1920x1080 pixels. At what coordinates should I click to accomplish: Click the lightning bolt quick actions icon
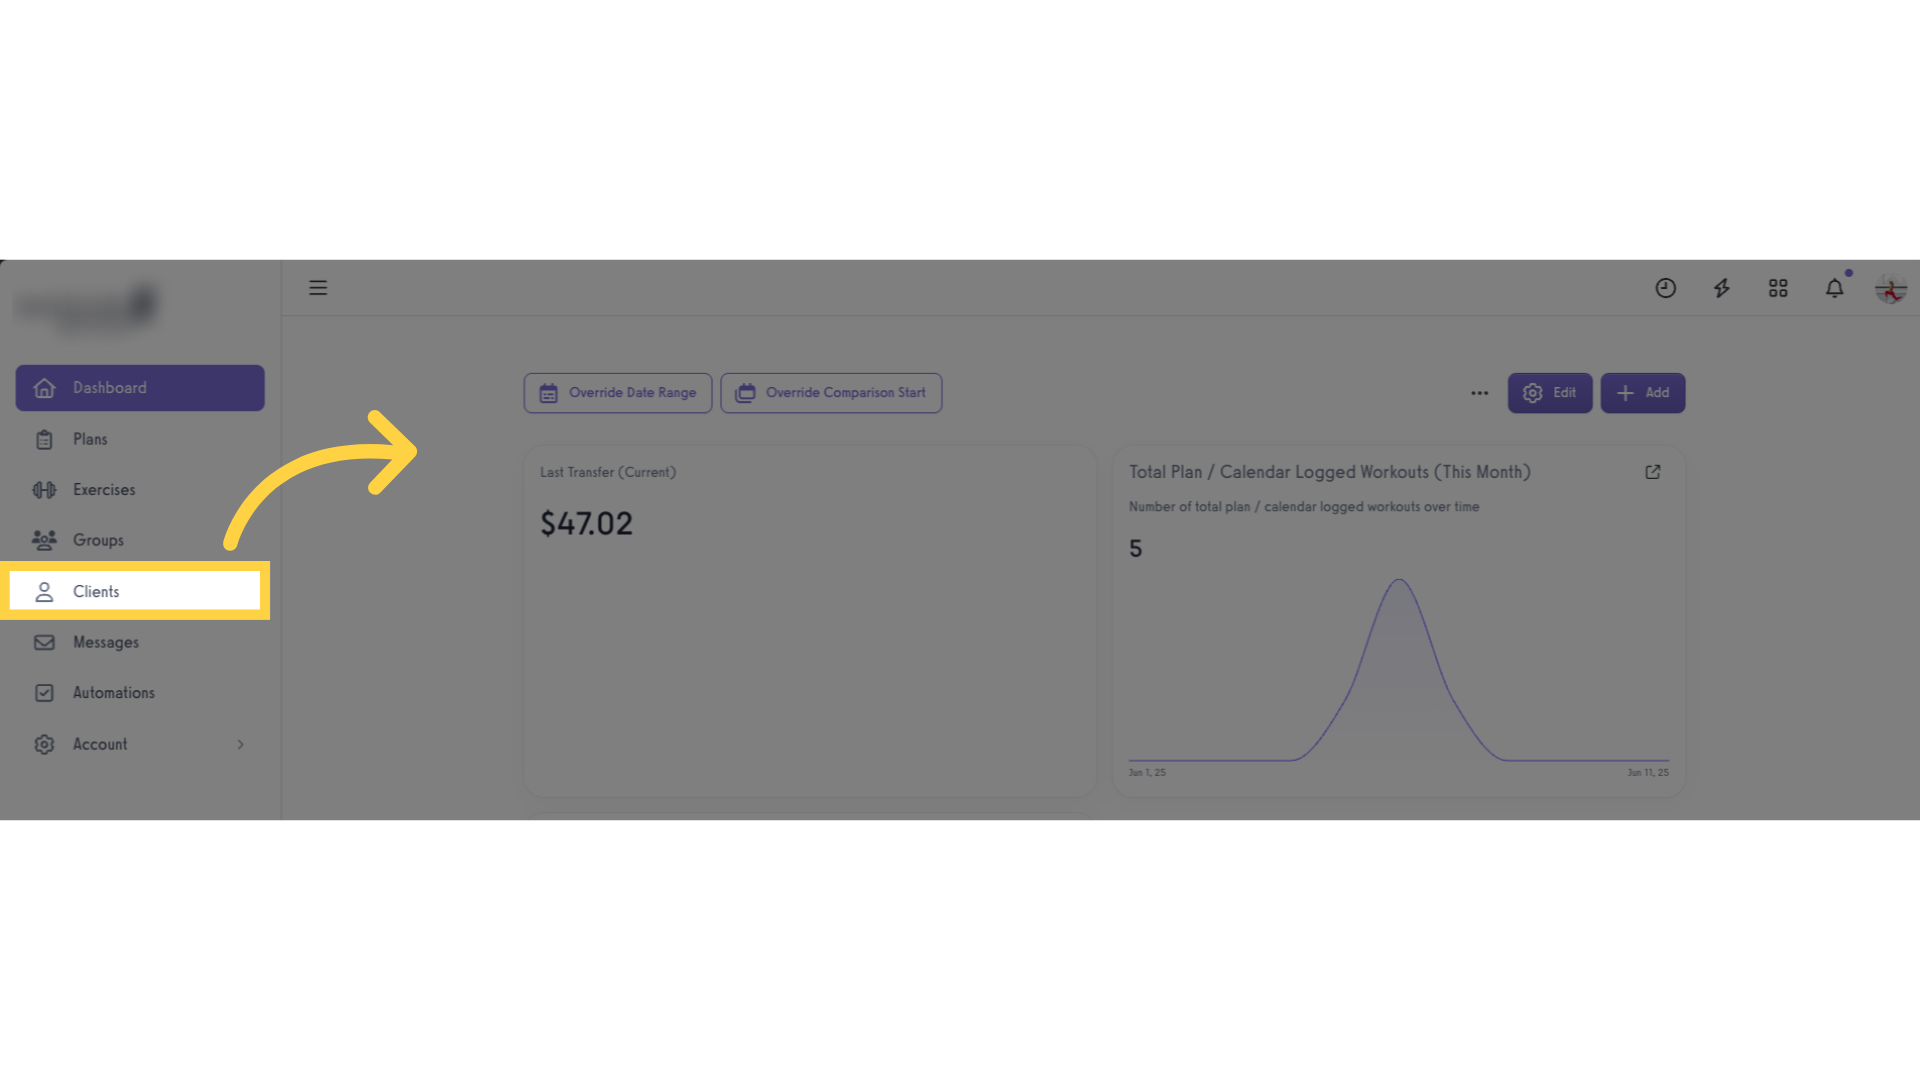click(1721, 288)
